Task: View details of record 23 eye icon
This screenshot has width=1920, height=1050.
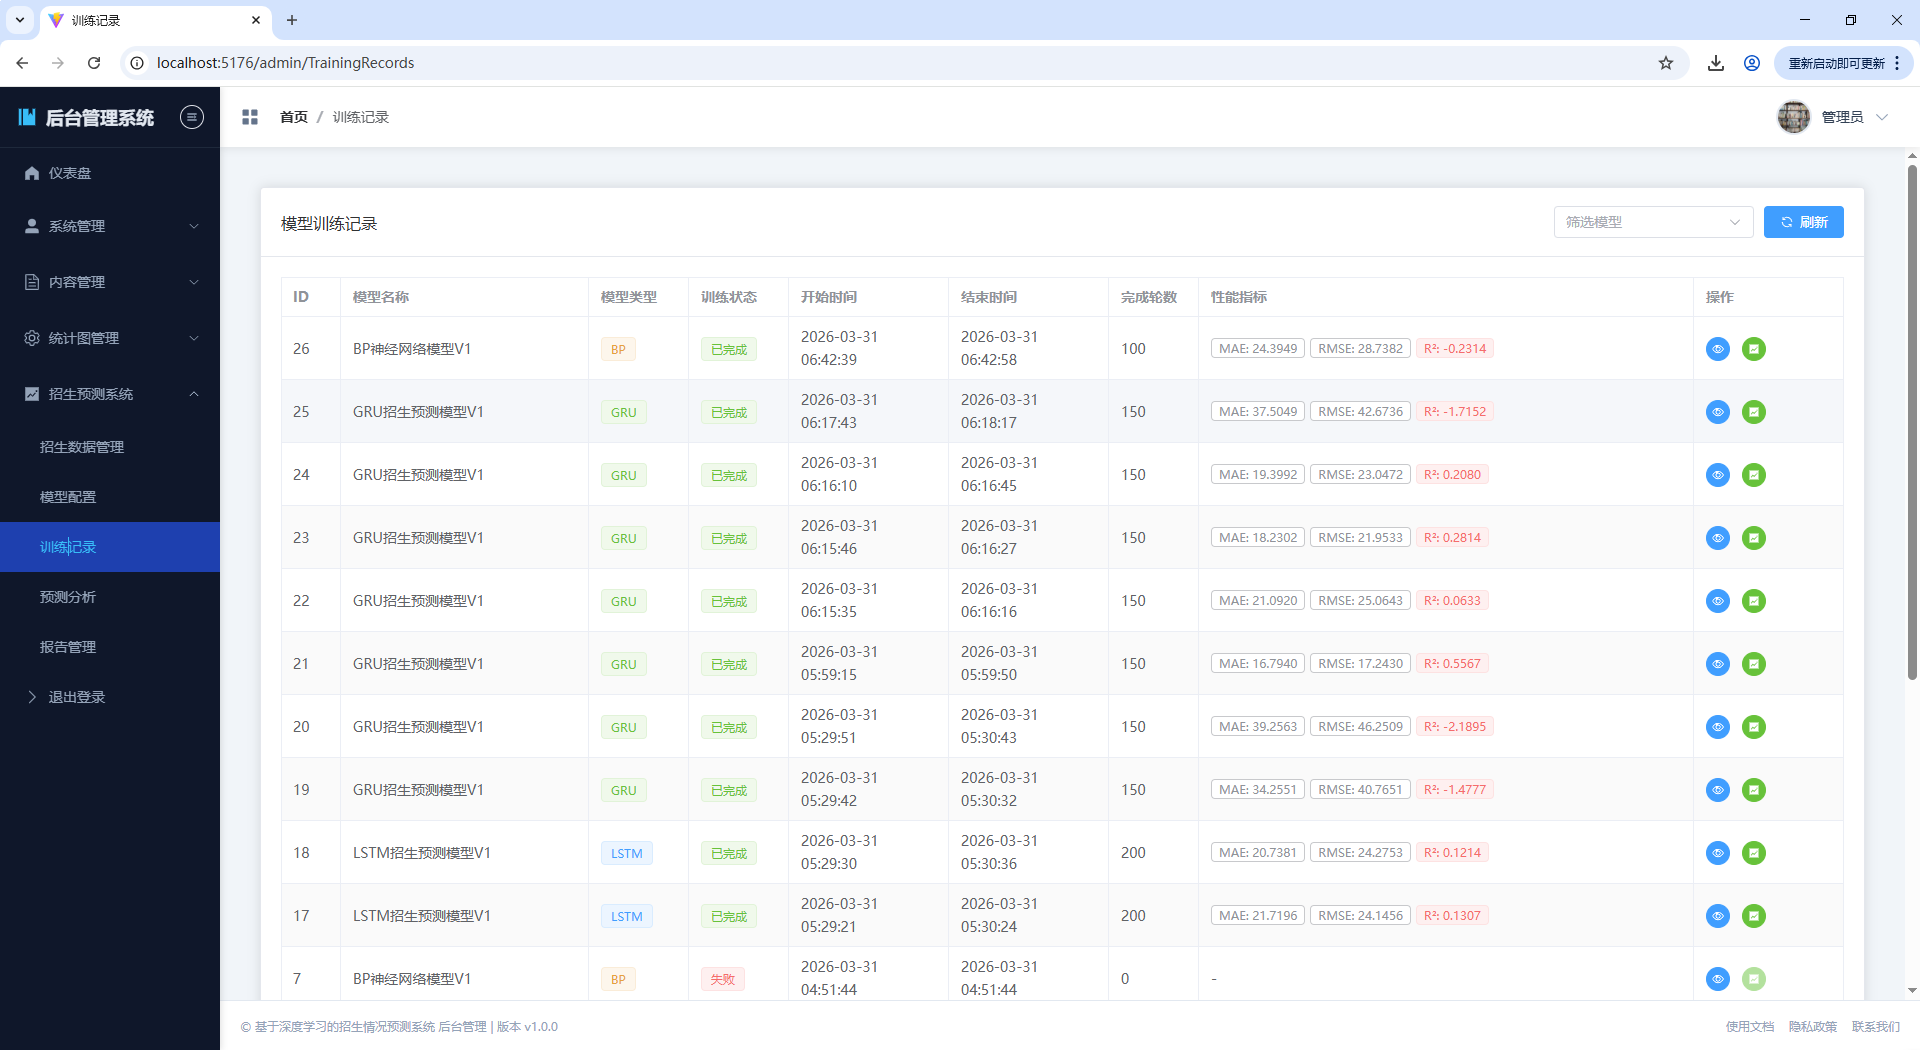Action: 1717,538
